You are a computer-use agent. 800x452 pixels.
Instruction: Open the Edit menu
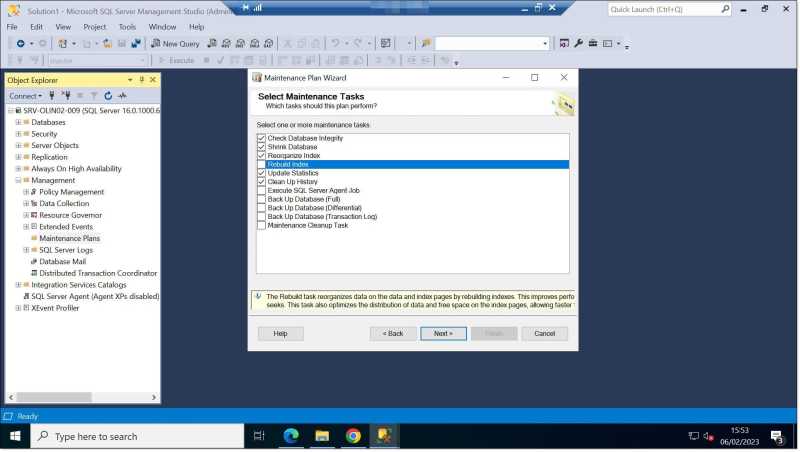click(36, 27)
